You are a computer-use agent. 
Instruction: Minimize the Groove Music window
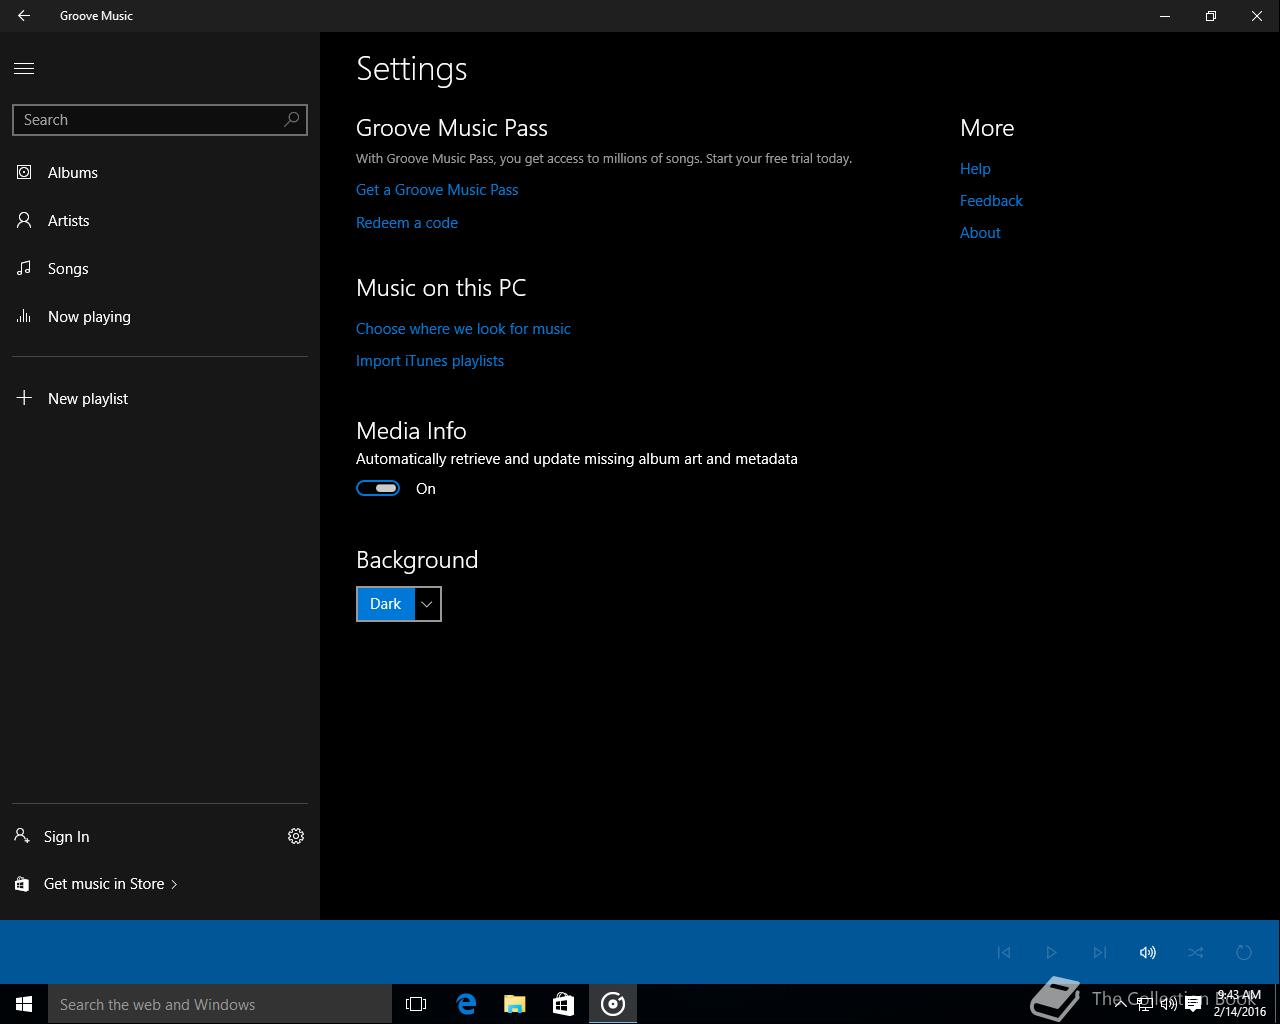pyautogui.click(x=1165, y=16)
